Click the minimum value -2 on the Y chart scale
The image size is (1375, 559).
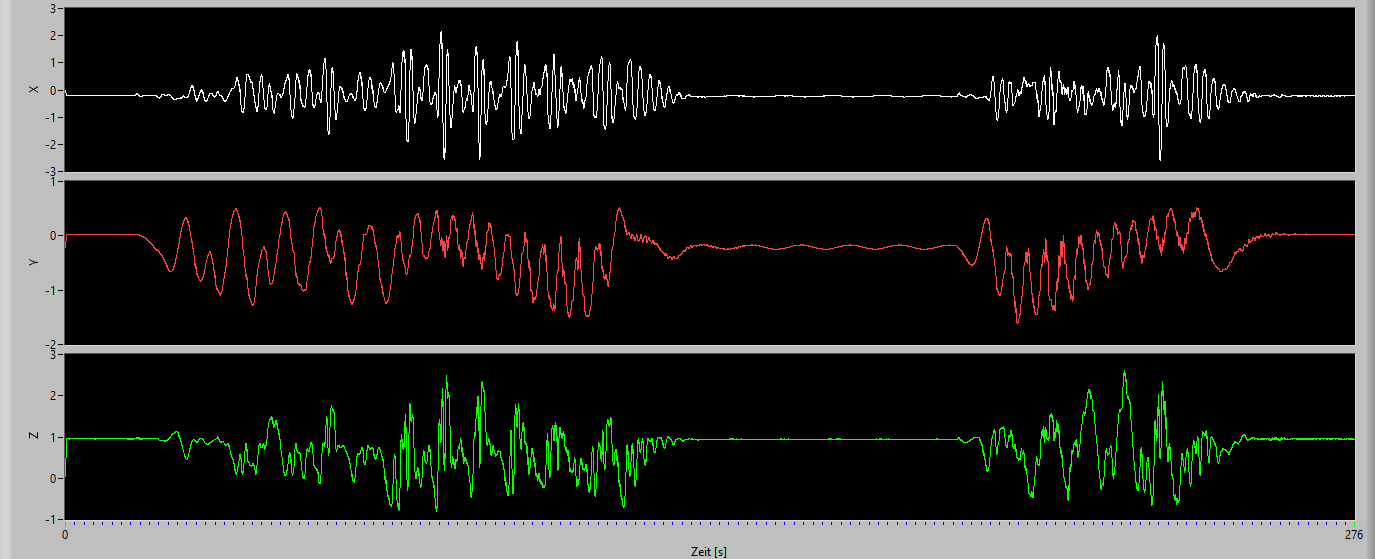53,344
